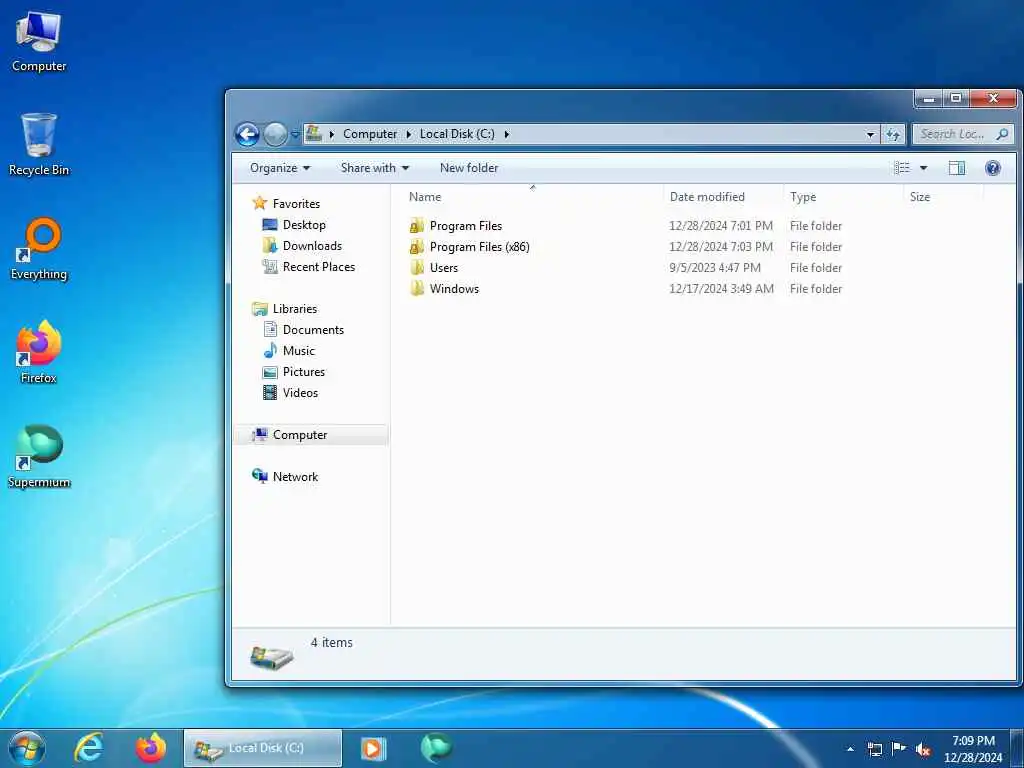Open the Organize menu
Screen dimensions: 1024x768
pos(280,168)
